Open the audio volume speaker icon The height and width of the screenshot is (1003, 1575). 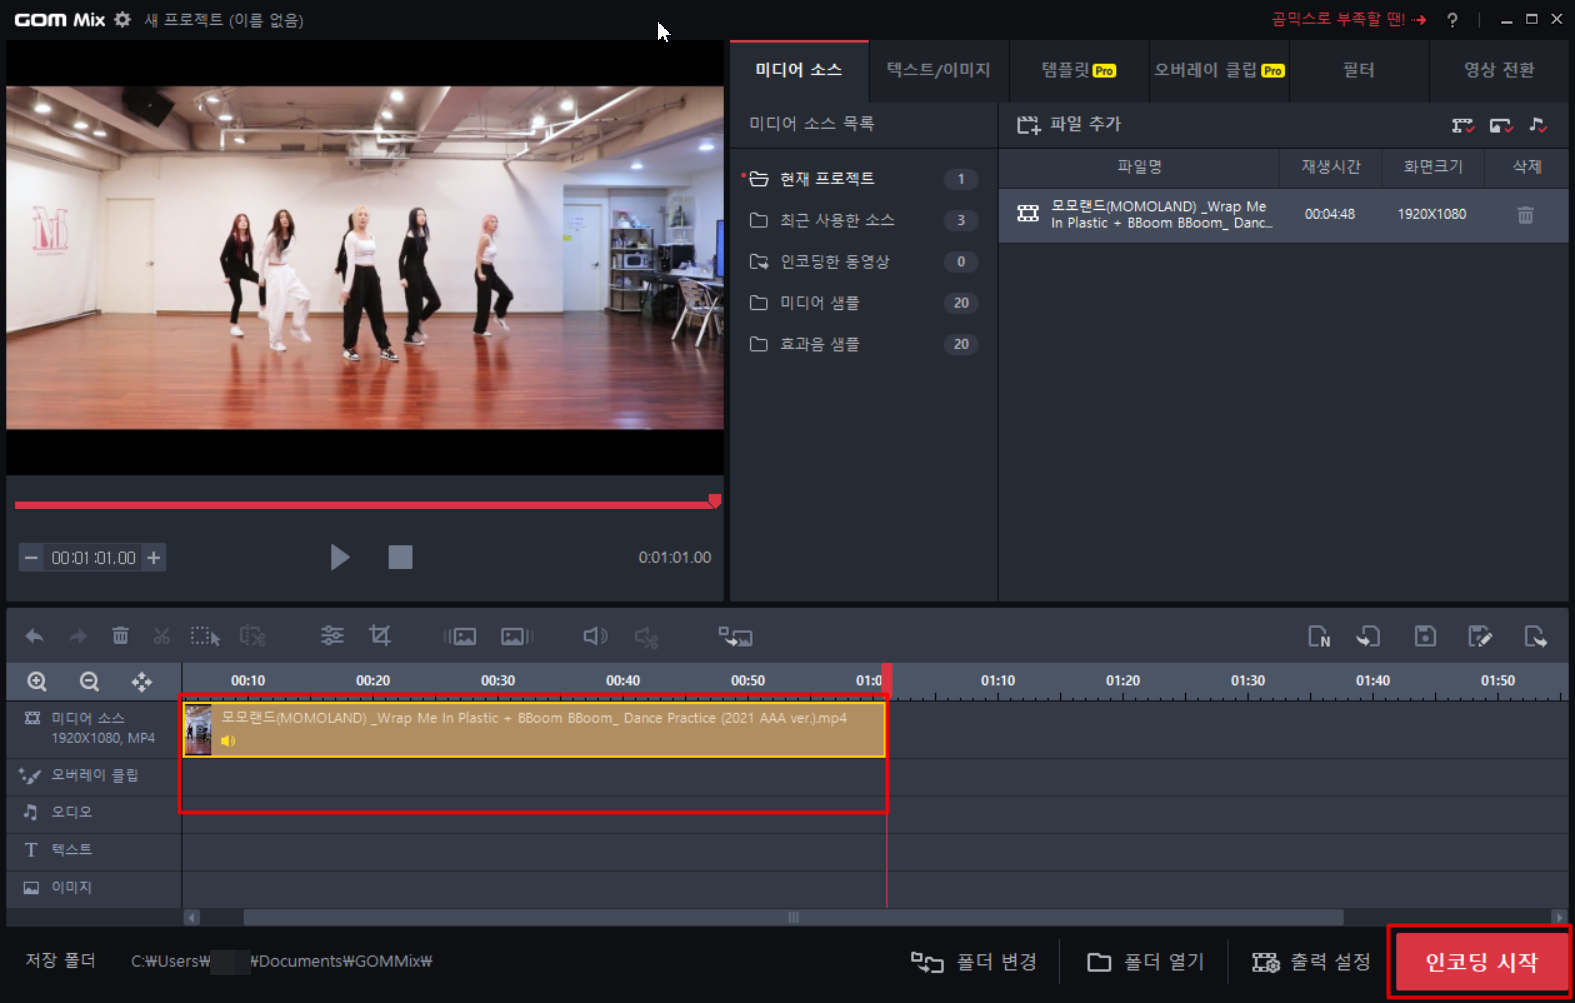tap(595, 636)
